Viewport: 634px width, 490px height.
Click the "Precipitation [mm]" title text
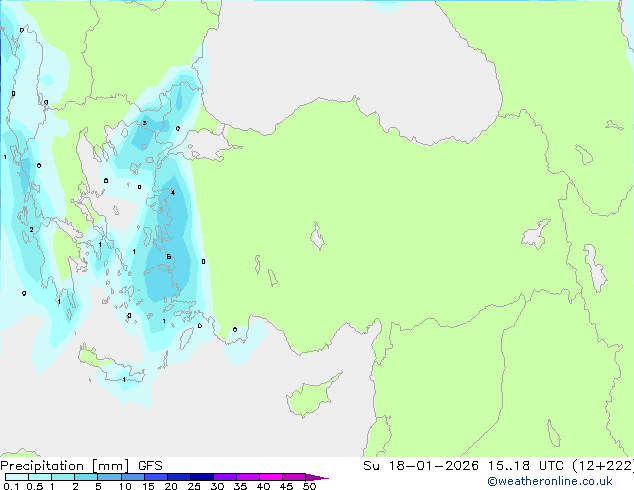65,466
